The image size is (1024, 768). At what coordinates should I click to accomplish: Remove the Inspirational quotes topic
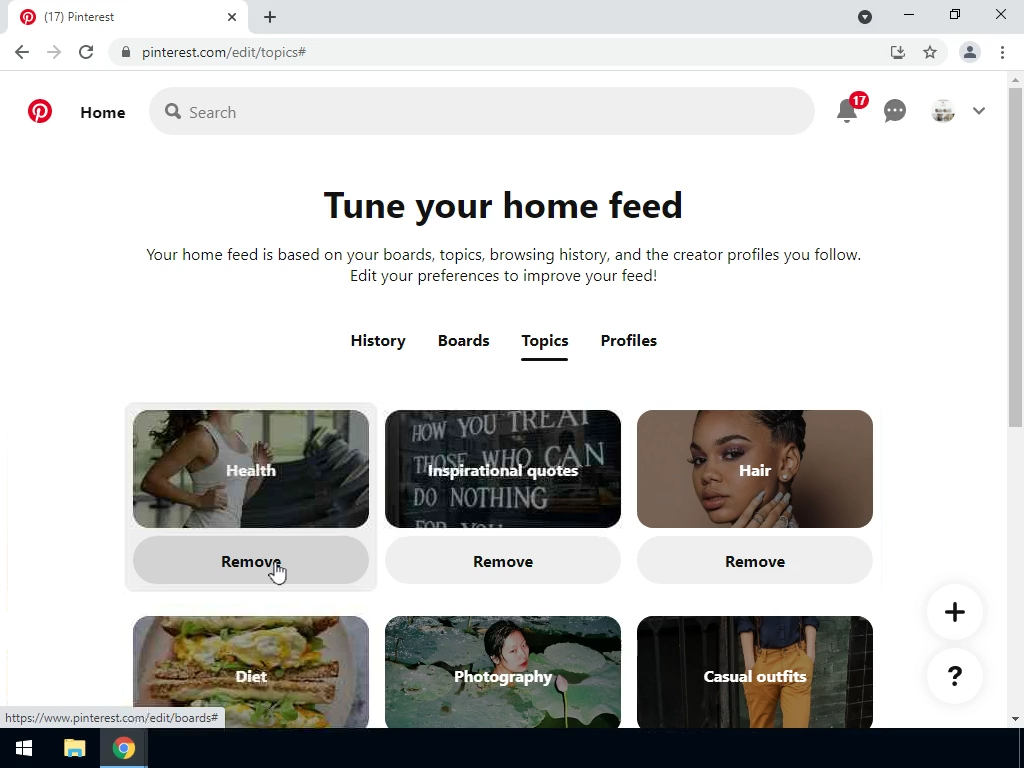[x=503, y=561]
